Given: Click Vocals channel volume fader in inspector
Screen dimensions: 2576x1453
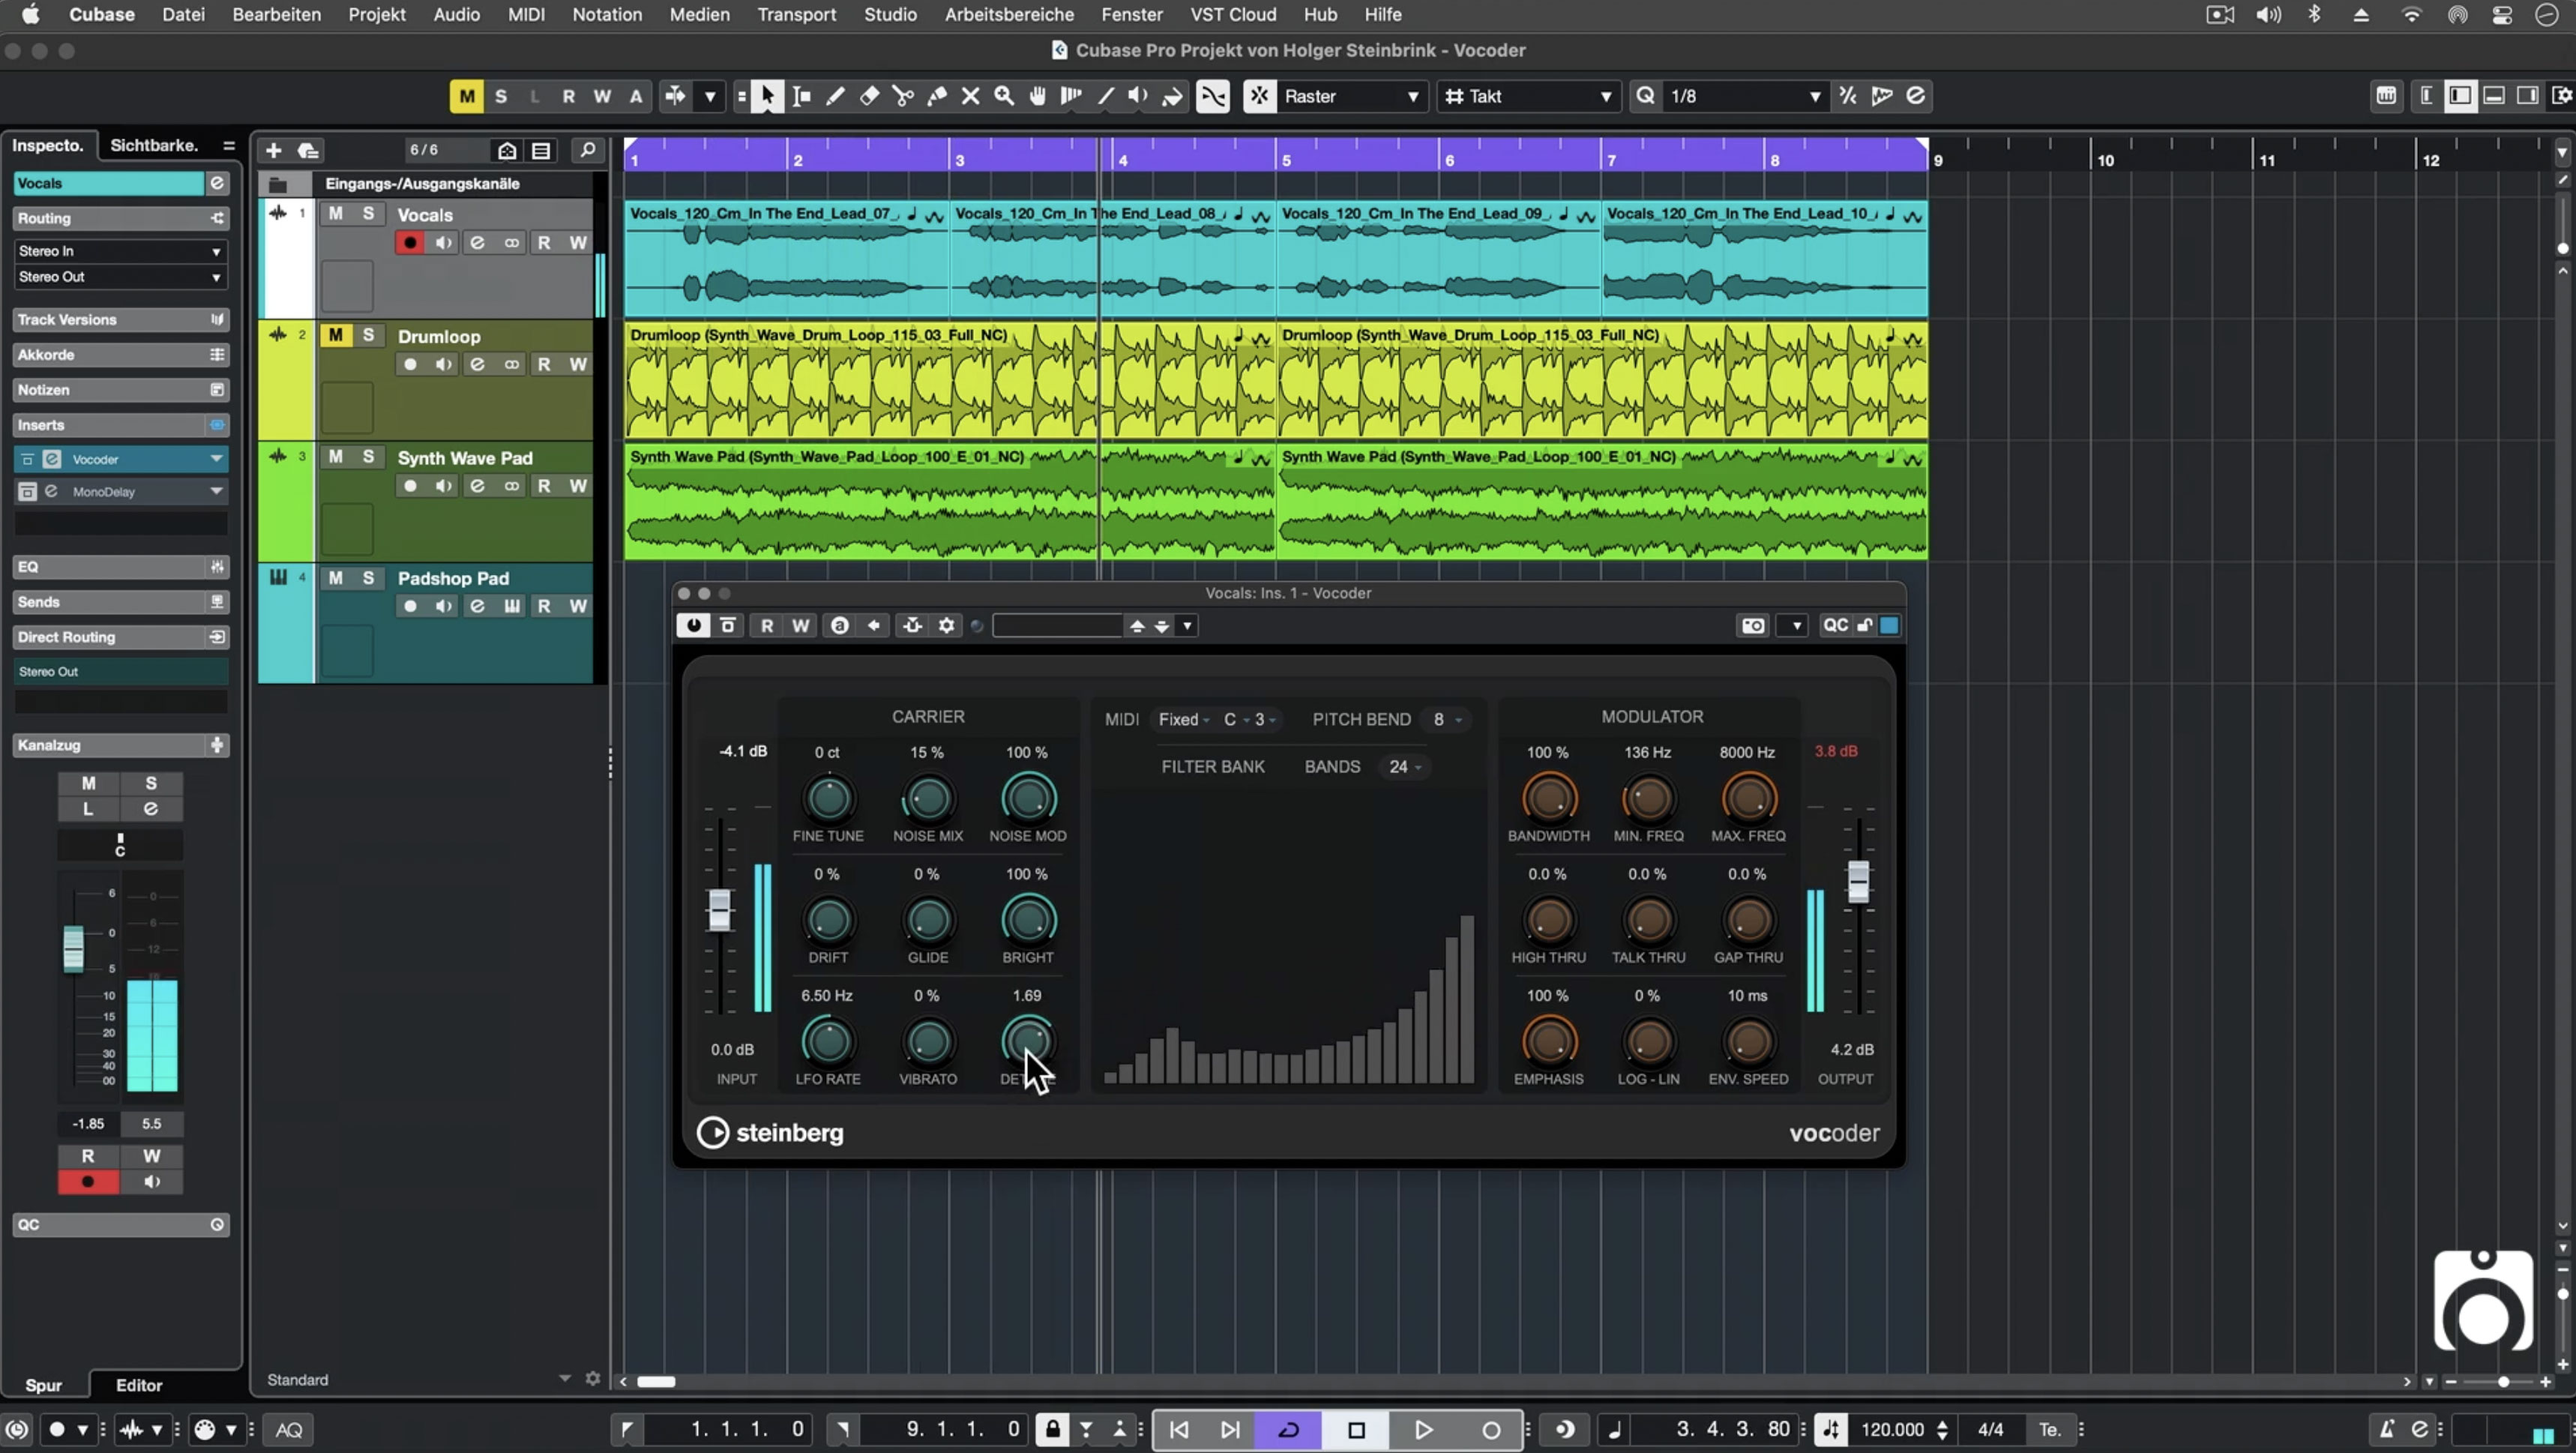Looking at the screenshot, I should coord(74,949).
